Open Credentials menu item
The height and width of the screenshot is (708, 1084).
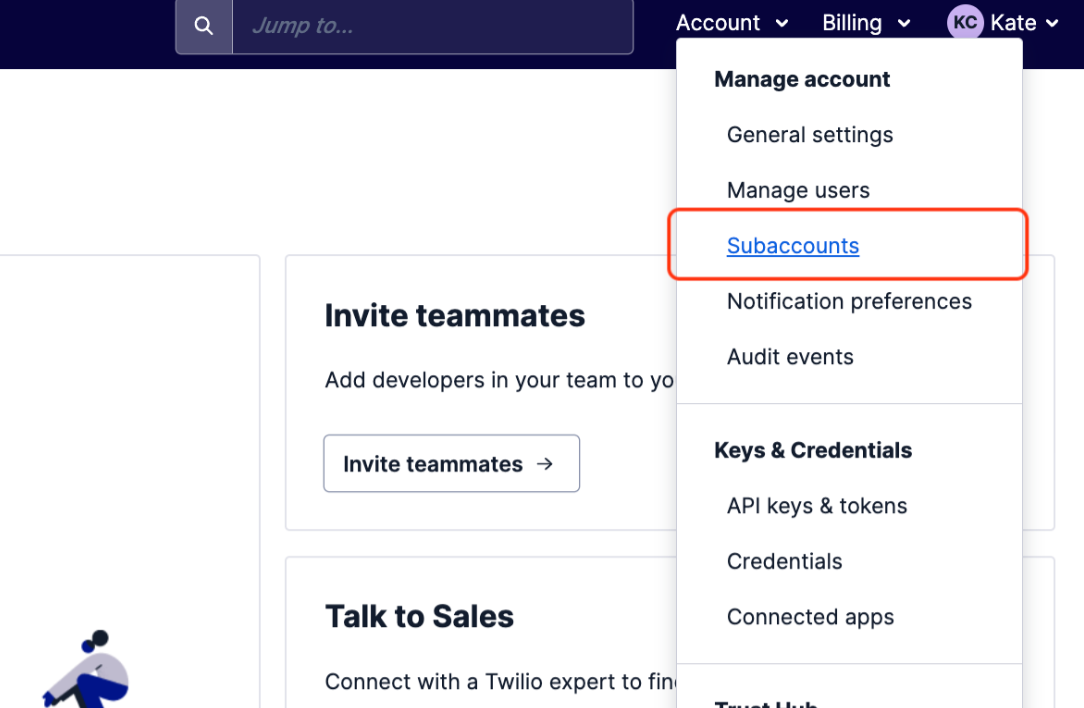pos(784,561)
